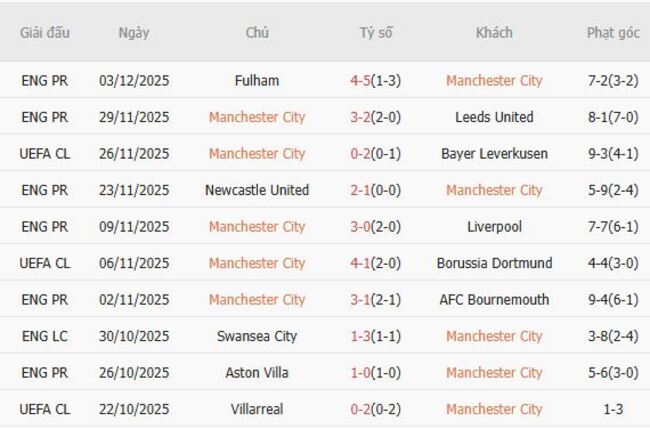This screenshot has height=429, width=650.
Task: Select the "Ngày" column header
Action: [133, 33]
